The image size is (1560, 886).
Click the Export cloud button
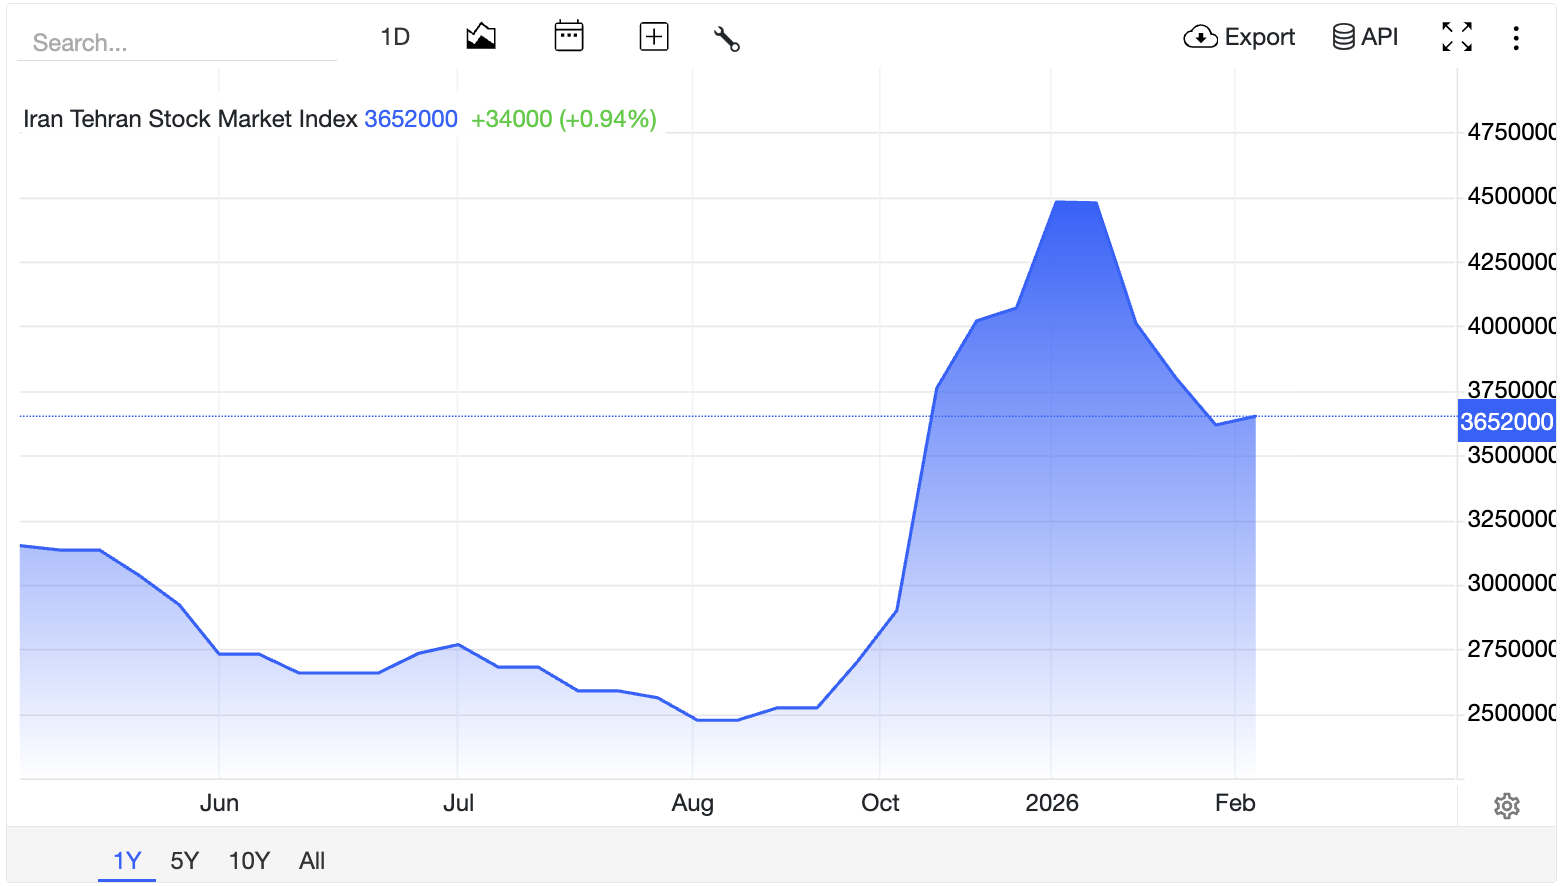coord(1239,37)
